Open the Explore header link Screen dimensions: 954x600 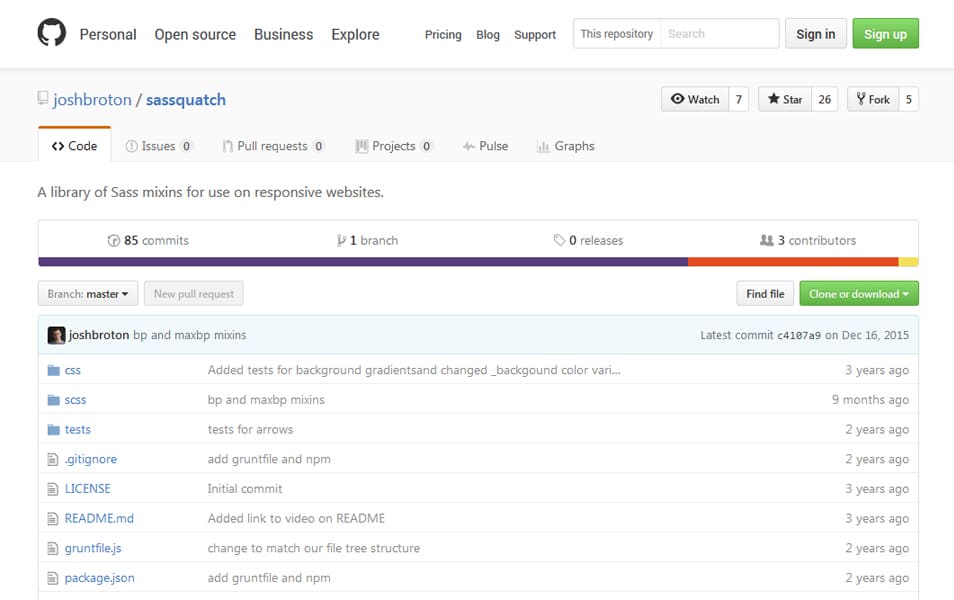(x=355, y=35)
